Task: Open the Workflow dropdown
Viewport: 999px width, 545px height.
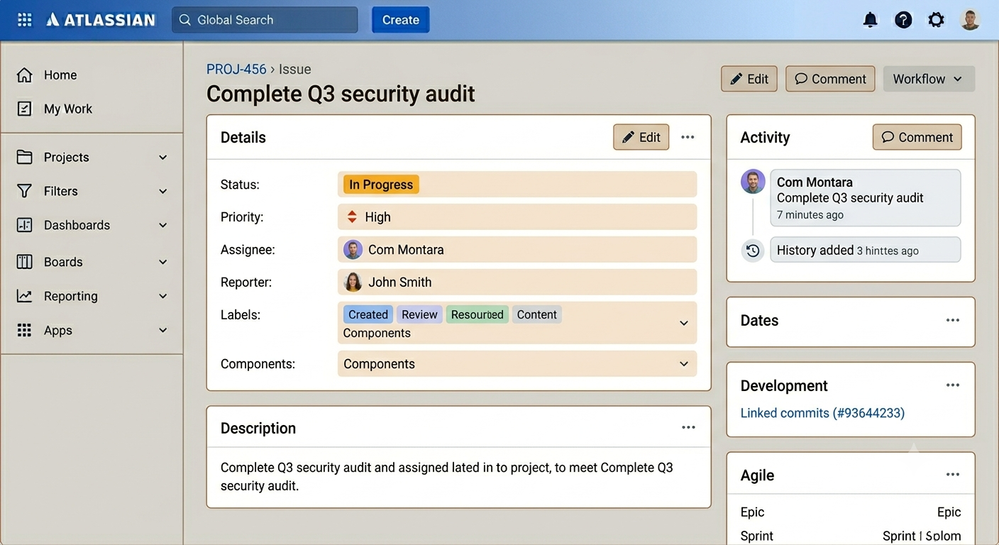Action: tap(928, 79)
